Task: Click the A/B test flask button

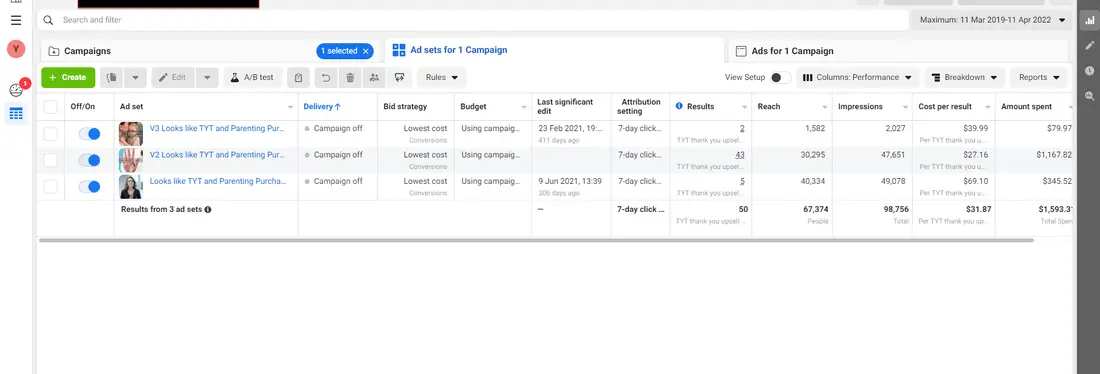Action: pyautogui.click(x=253, y=77)
